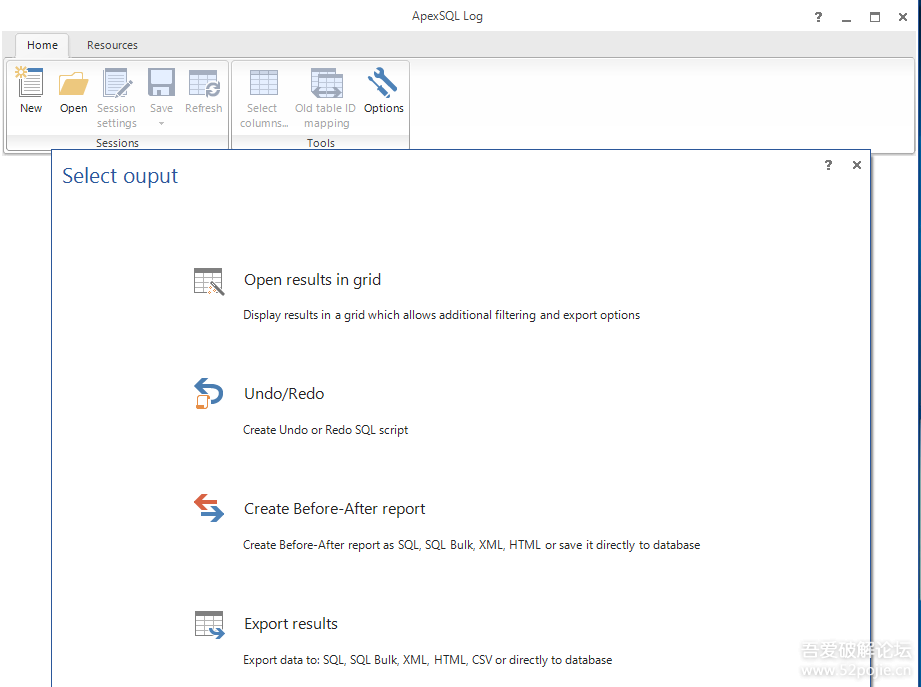Click the Save disk icon
Screen dimensions: 921x687
[161, 83]
